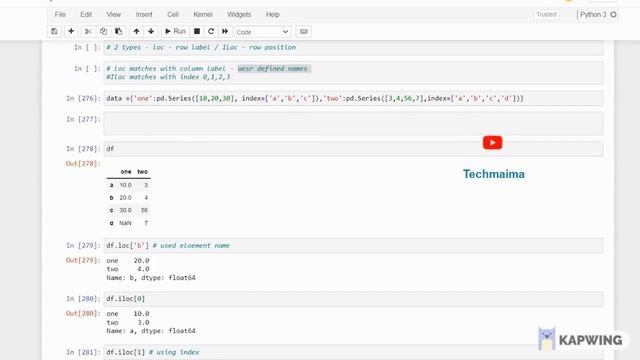Screen dimensions: 640x360
Task: Open the Help menu
Action: [x=273, y=14]
